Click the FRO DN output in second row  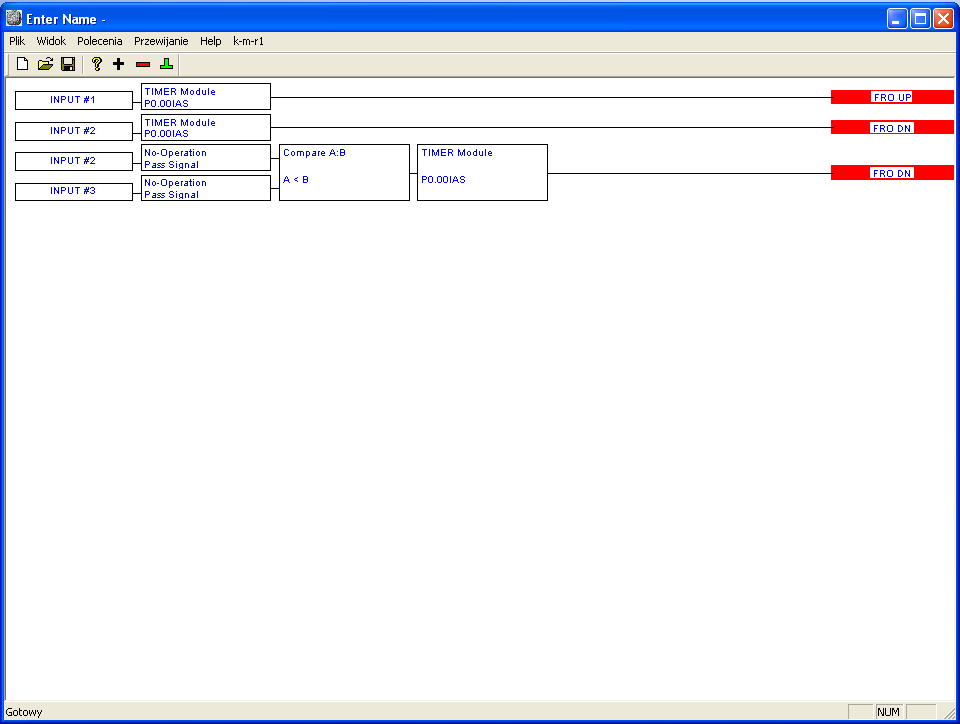892,127
